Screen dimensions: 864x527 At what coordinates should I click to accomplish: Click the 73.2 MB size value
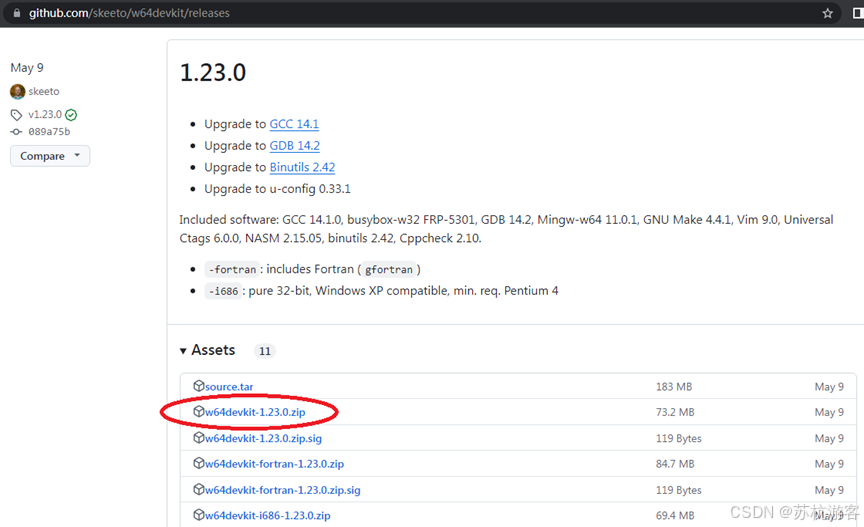(675, 412)
